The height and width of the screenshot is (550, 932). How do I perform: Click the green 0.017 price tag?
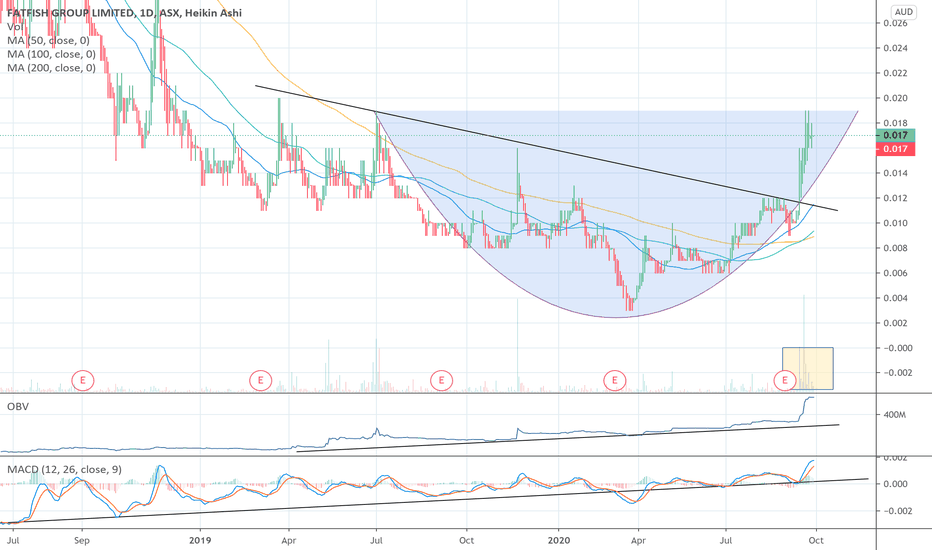pos(895,136)
